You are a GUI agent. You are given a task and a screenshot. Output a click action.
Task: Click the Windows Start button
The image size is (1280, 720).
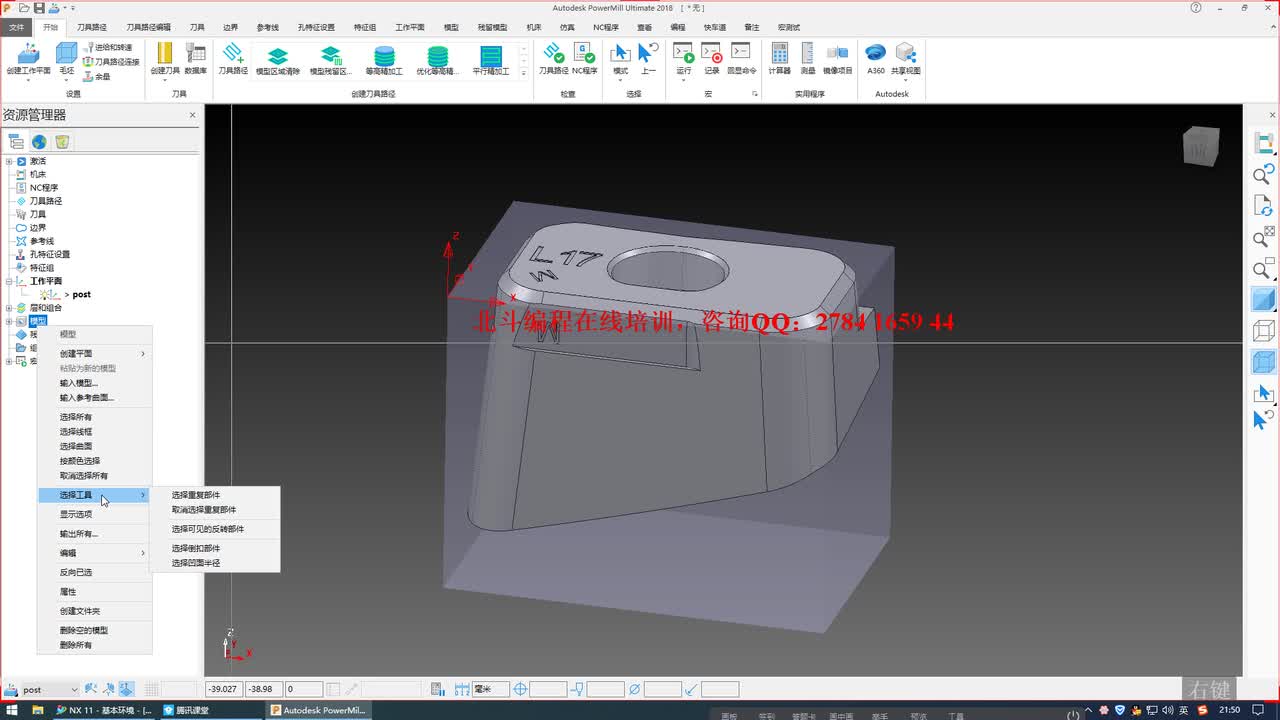coord(11,710)
